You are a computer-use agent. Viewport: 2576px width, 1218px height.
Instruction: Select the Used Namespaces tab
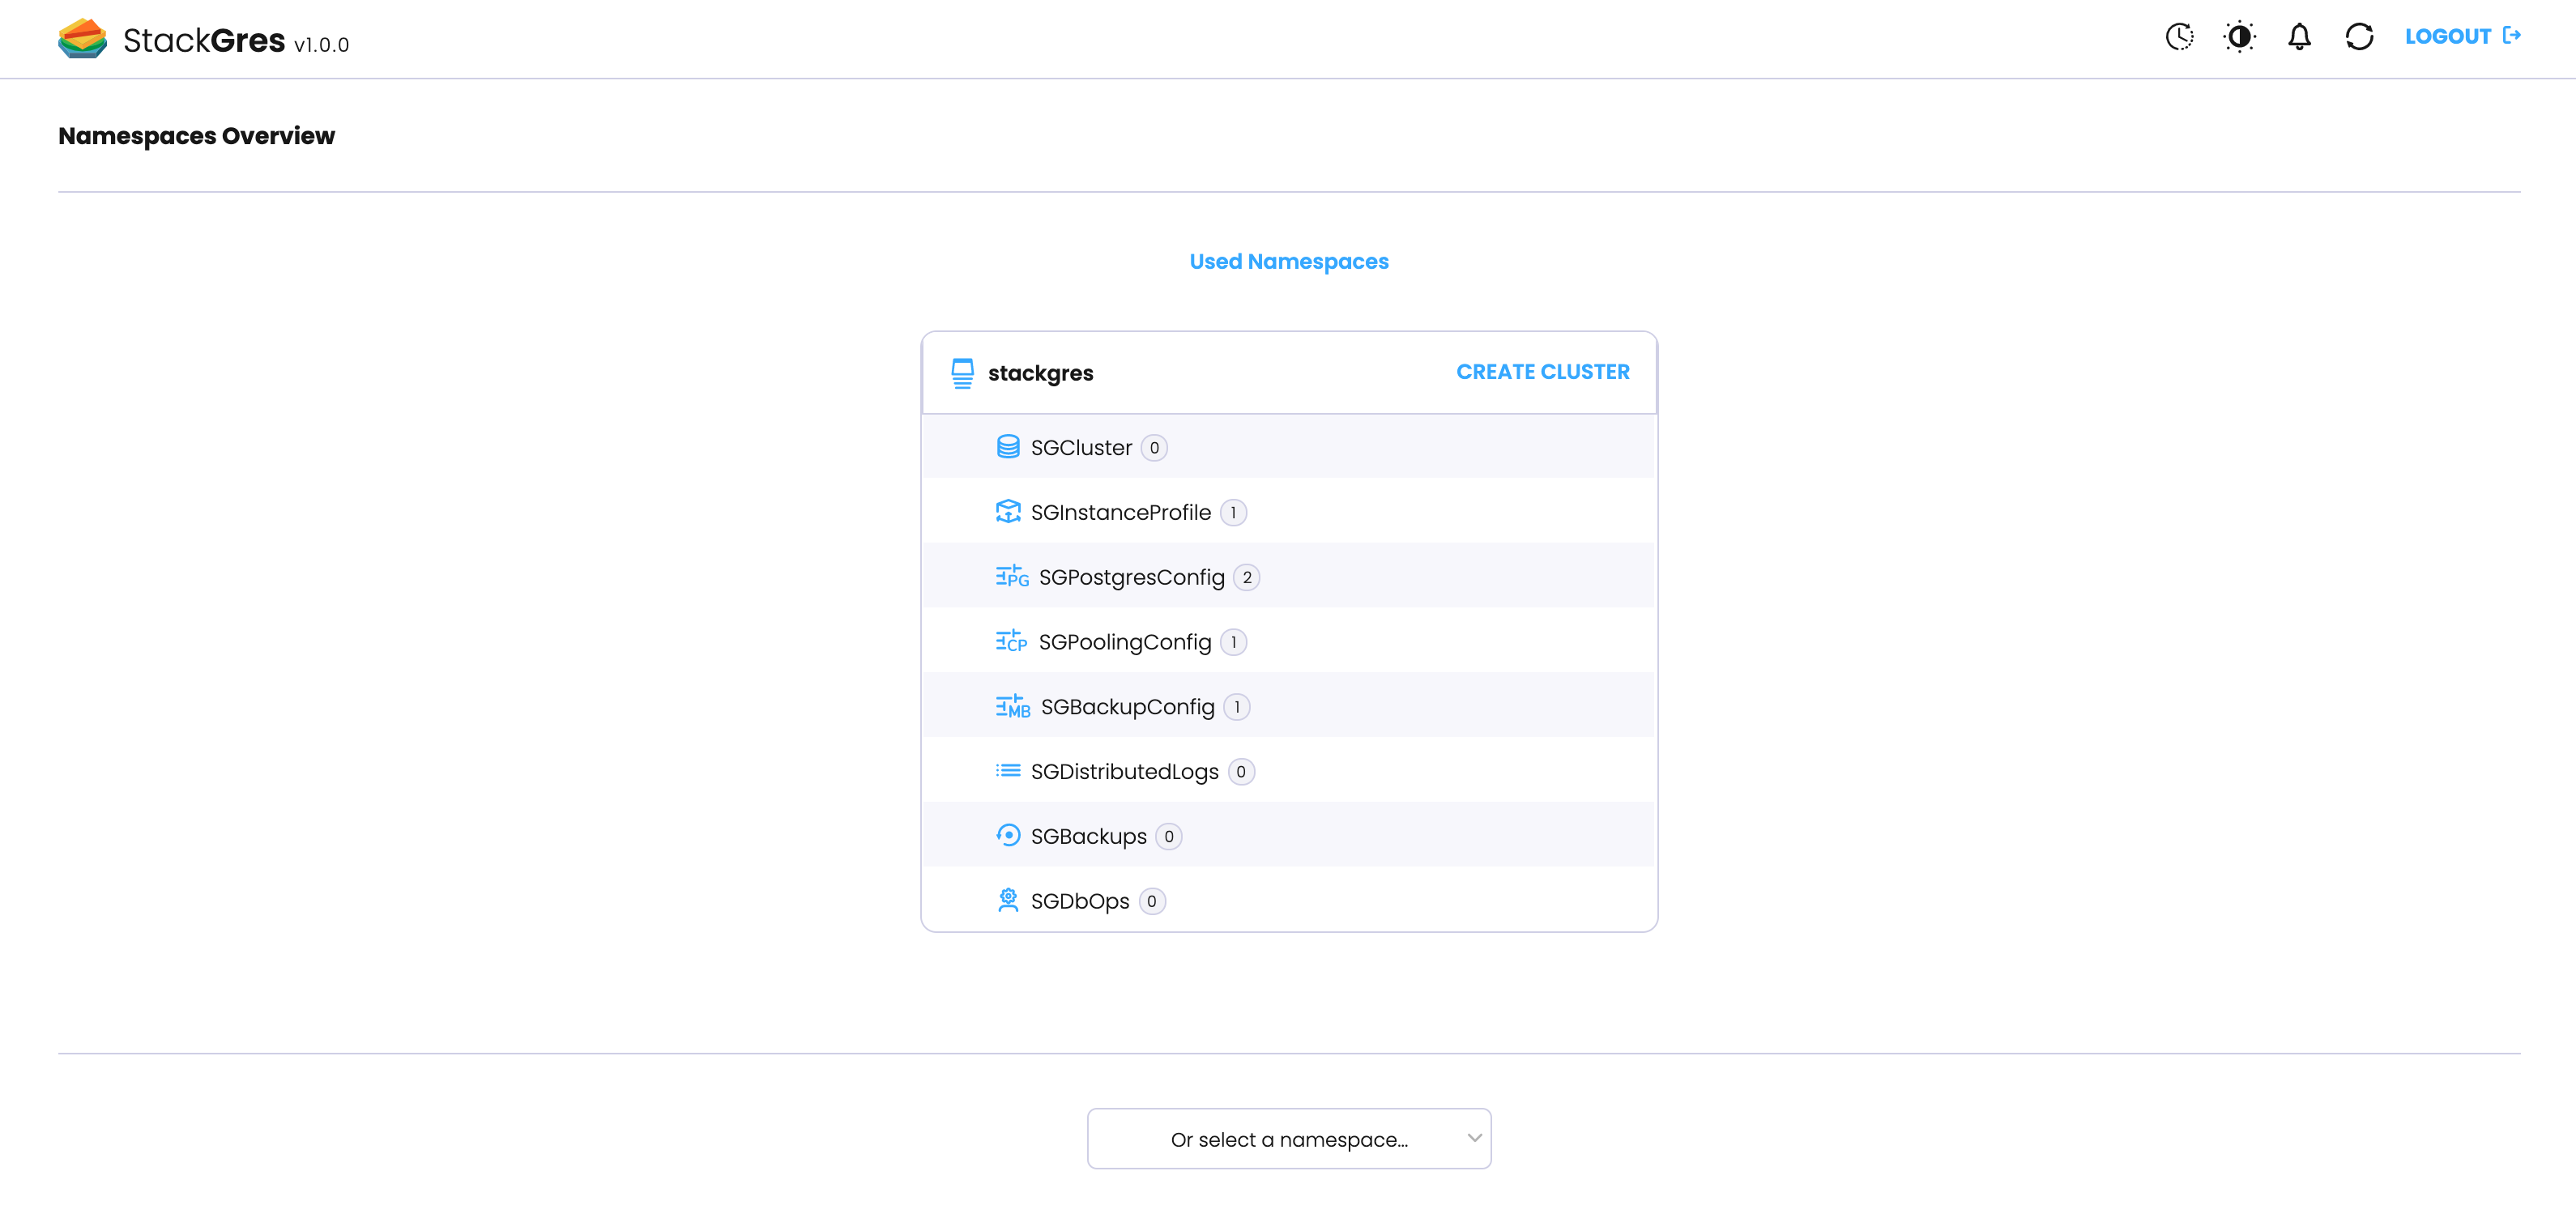[1288, 261]
